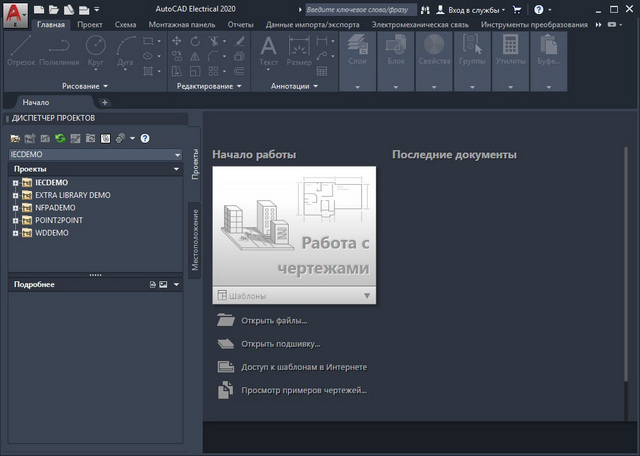Select the Текст annotation tool
The width and height of the screenshot is (640, 456).
(268, 48)
